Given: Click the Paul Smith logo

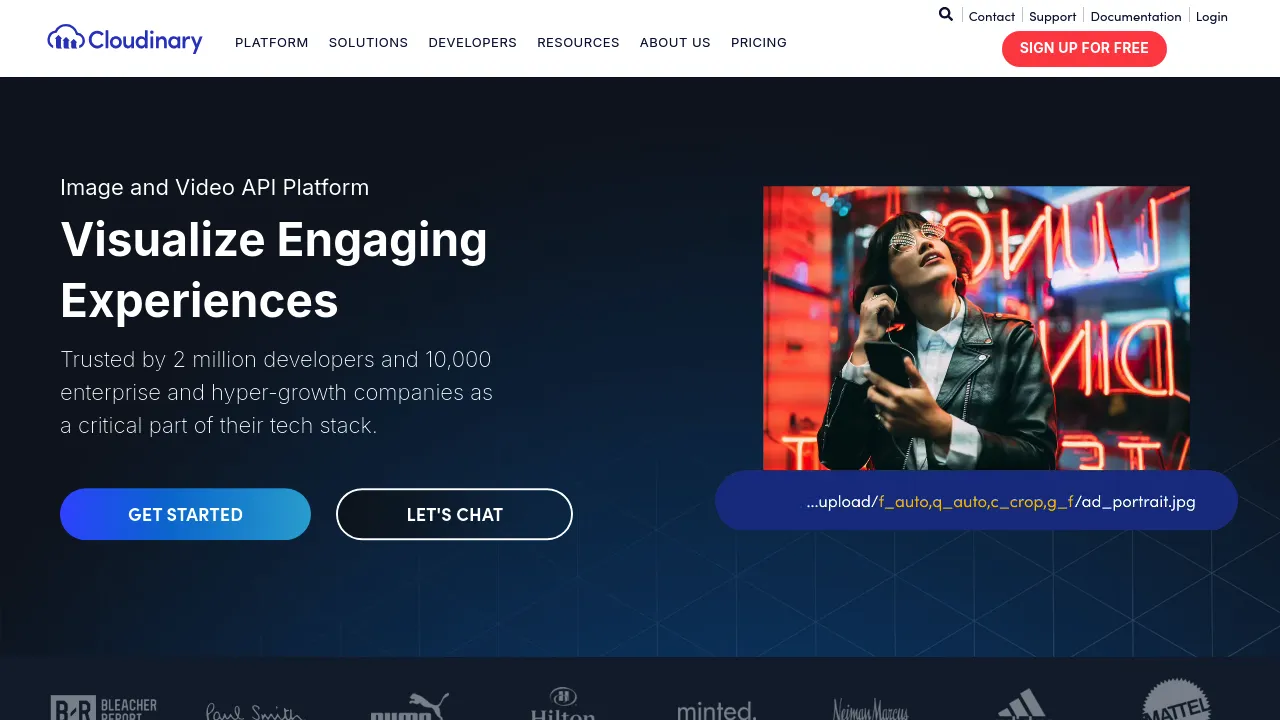Looking at the screenshot, I should click(x=254, y=711).
